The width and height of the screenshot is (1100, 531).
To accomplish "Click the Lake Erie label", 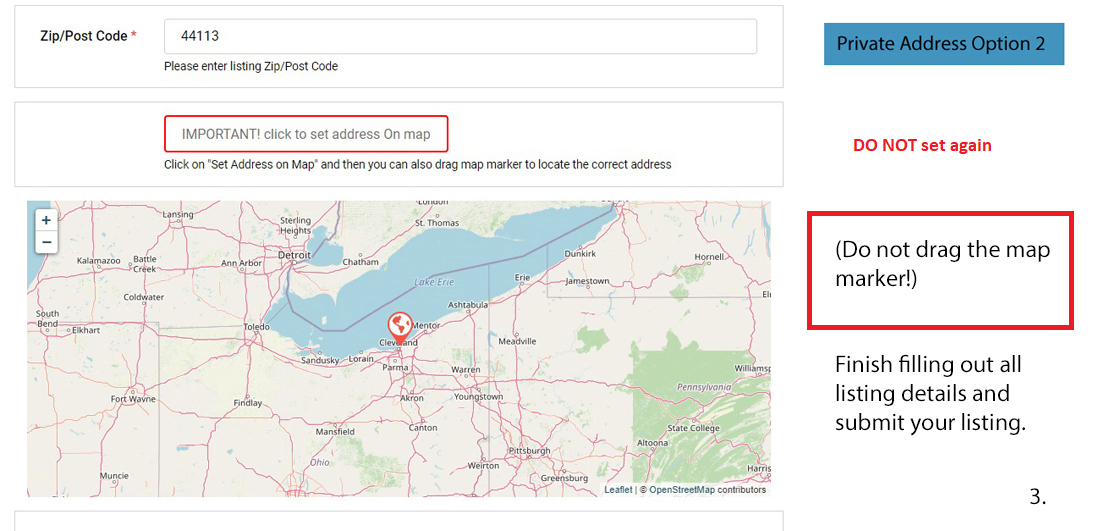I will 434,282.
